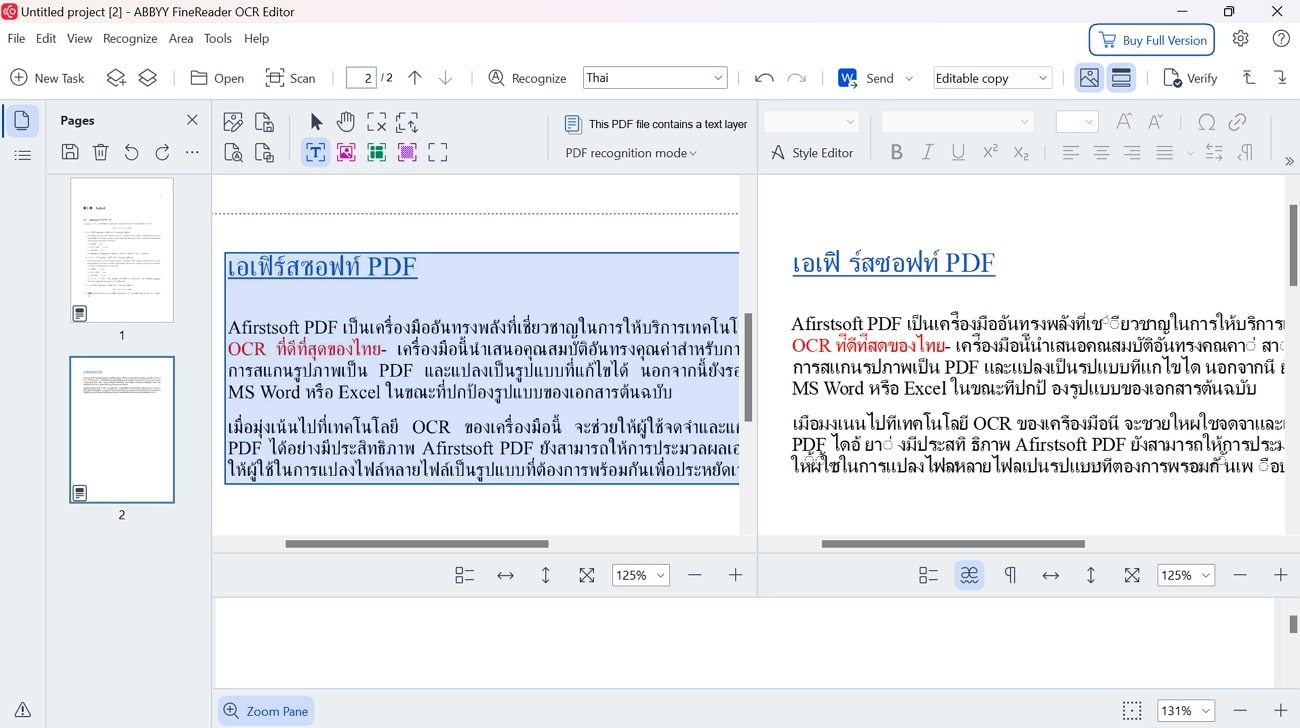Toggle the Image pane view
Screen dimensions: 1300x728
pyautogui.click(x=1089, y=78)
